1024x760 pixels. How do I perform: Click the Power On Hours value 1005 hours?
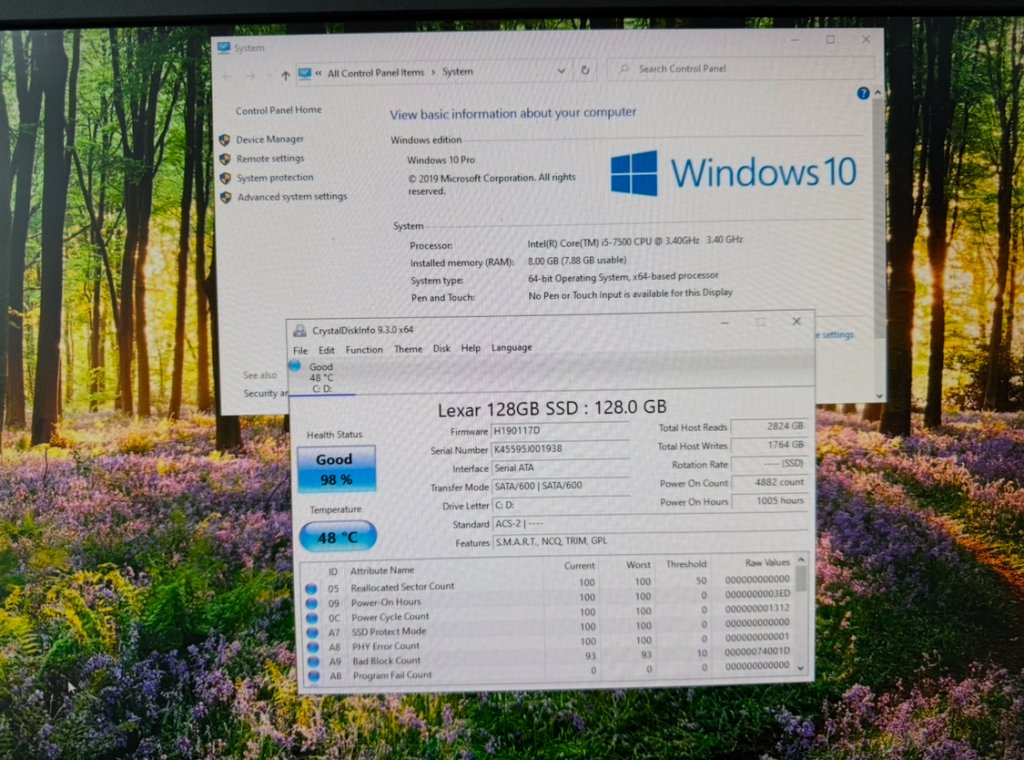click(x=768, y=501)
